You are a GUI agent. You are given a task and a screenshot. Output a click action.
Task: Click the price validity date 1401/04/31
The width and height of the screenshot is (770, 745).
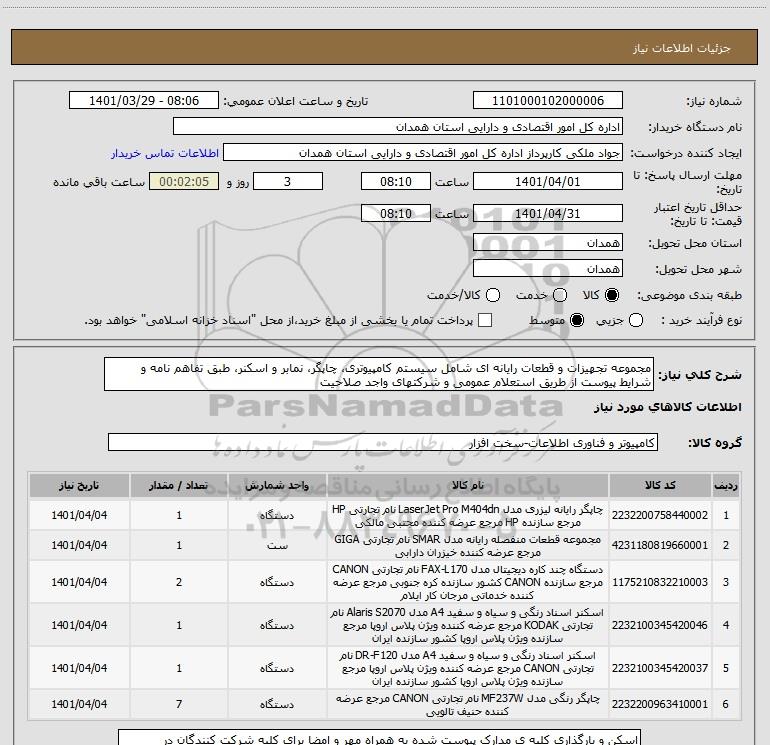[x=548, y=214]
